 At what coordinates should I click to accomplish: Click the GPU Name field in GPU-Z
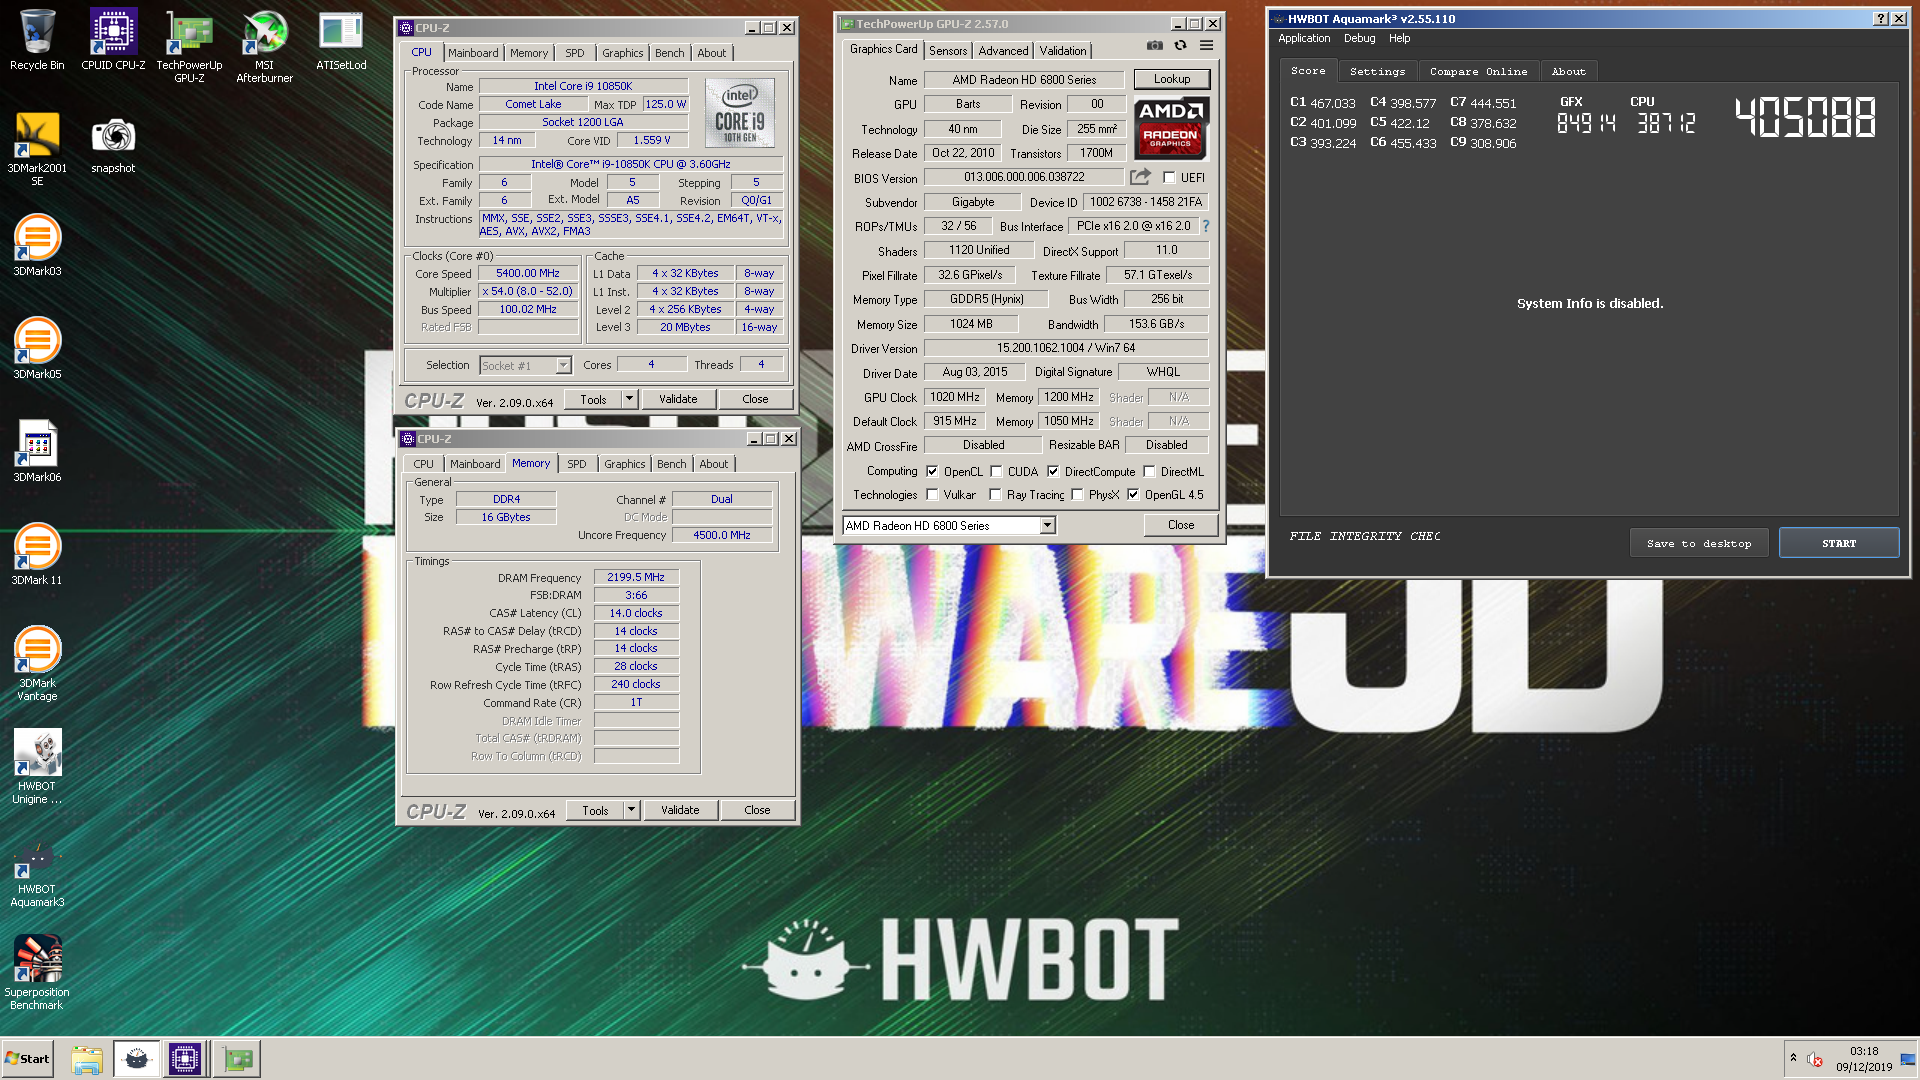click(x=1024, y=80)
